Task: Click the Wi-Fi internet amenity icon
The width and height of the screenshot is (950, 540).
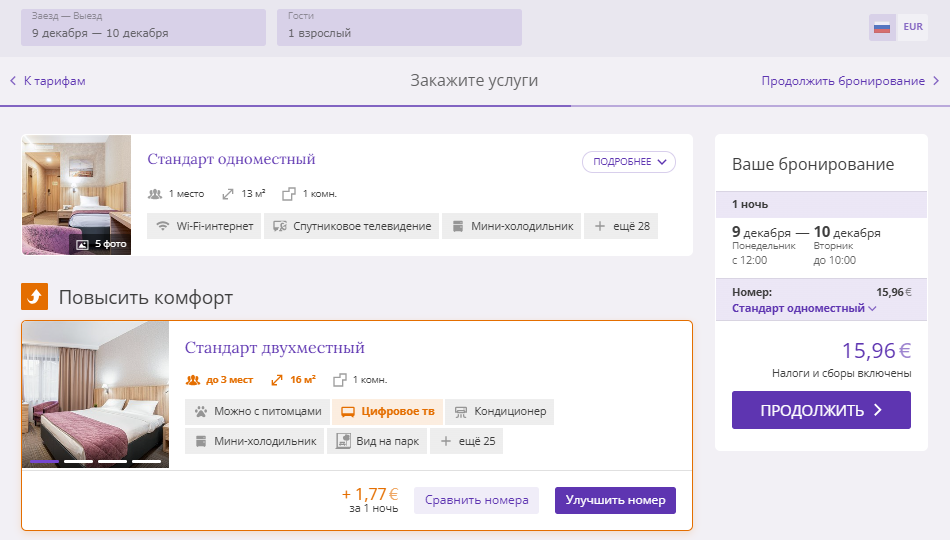Action: point(162,226)
